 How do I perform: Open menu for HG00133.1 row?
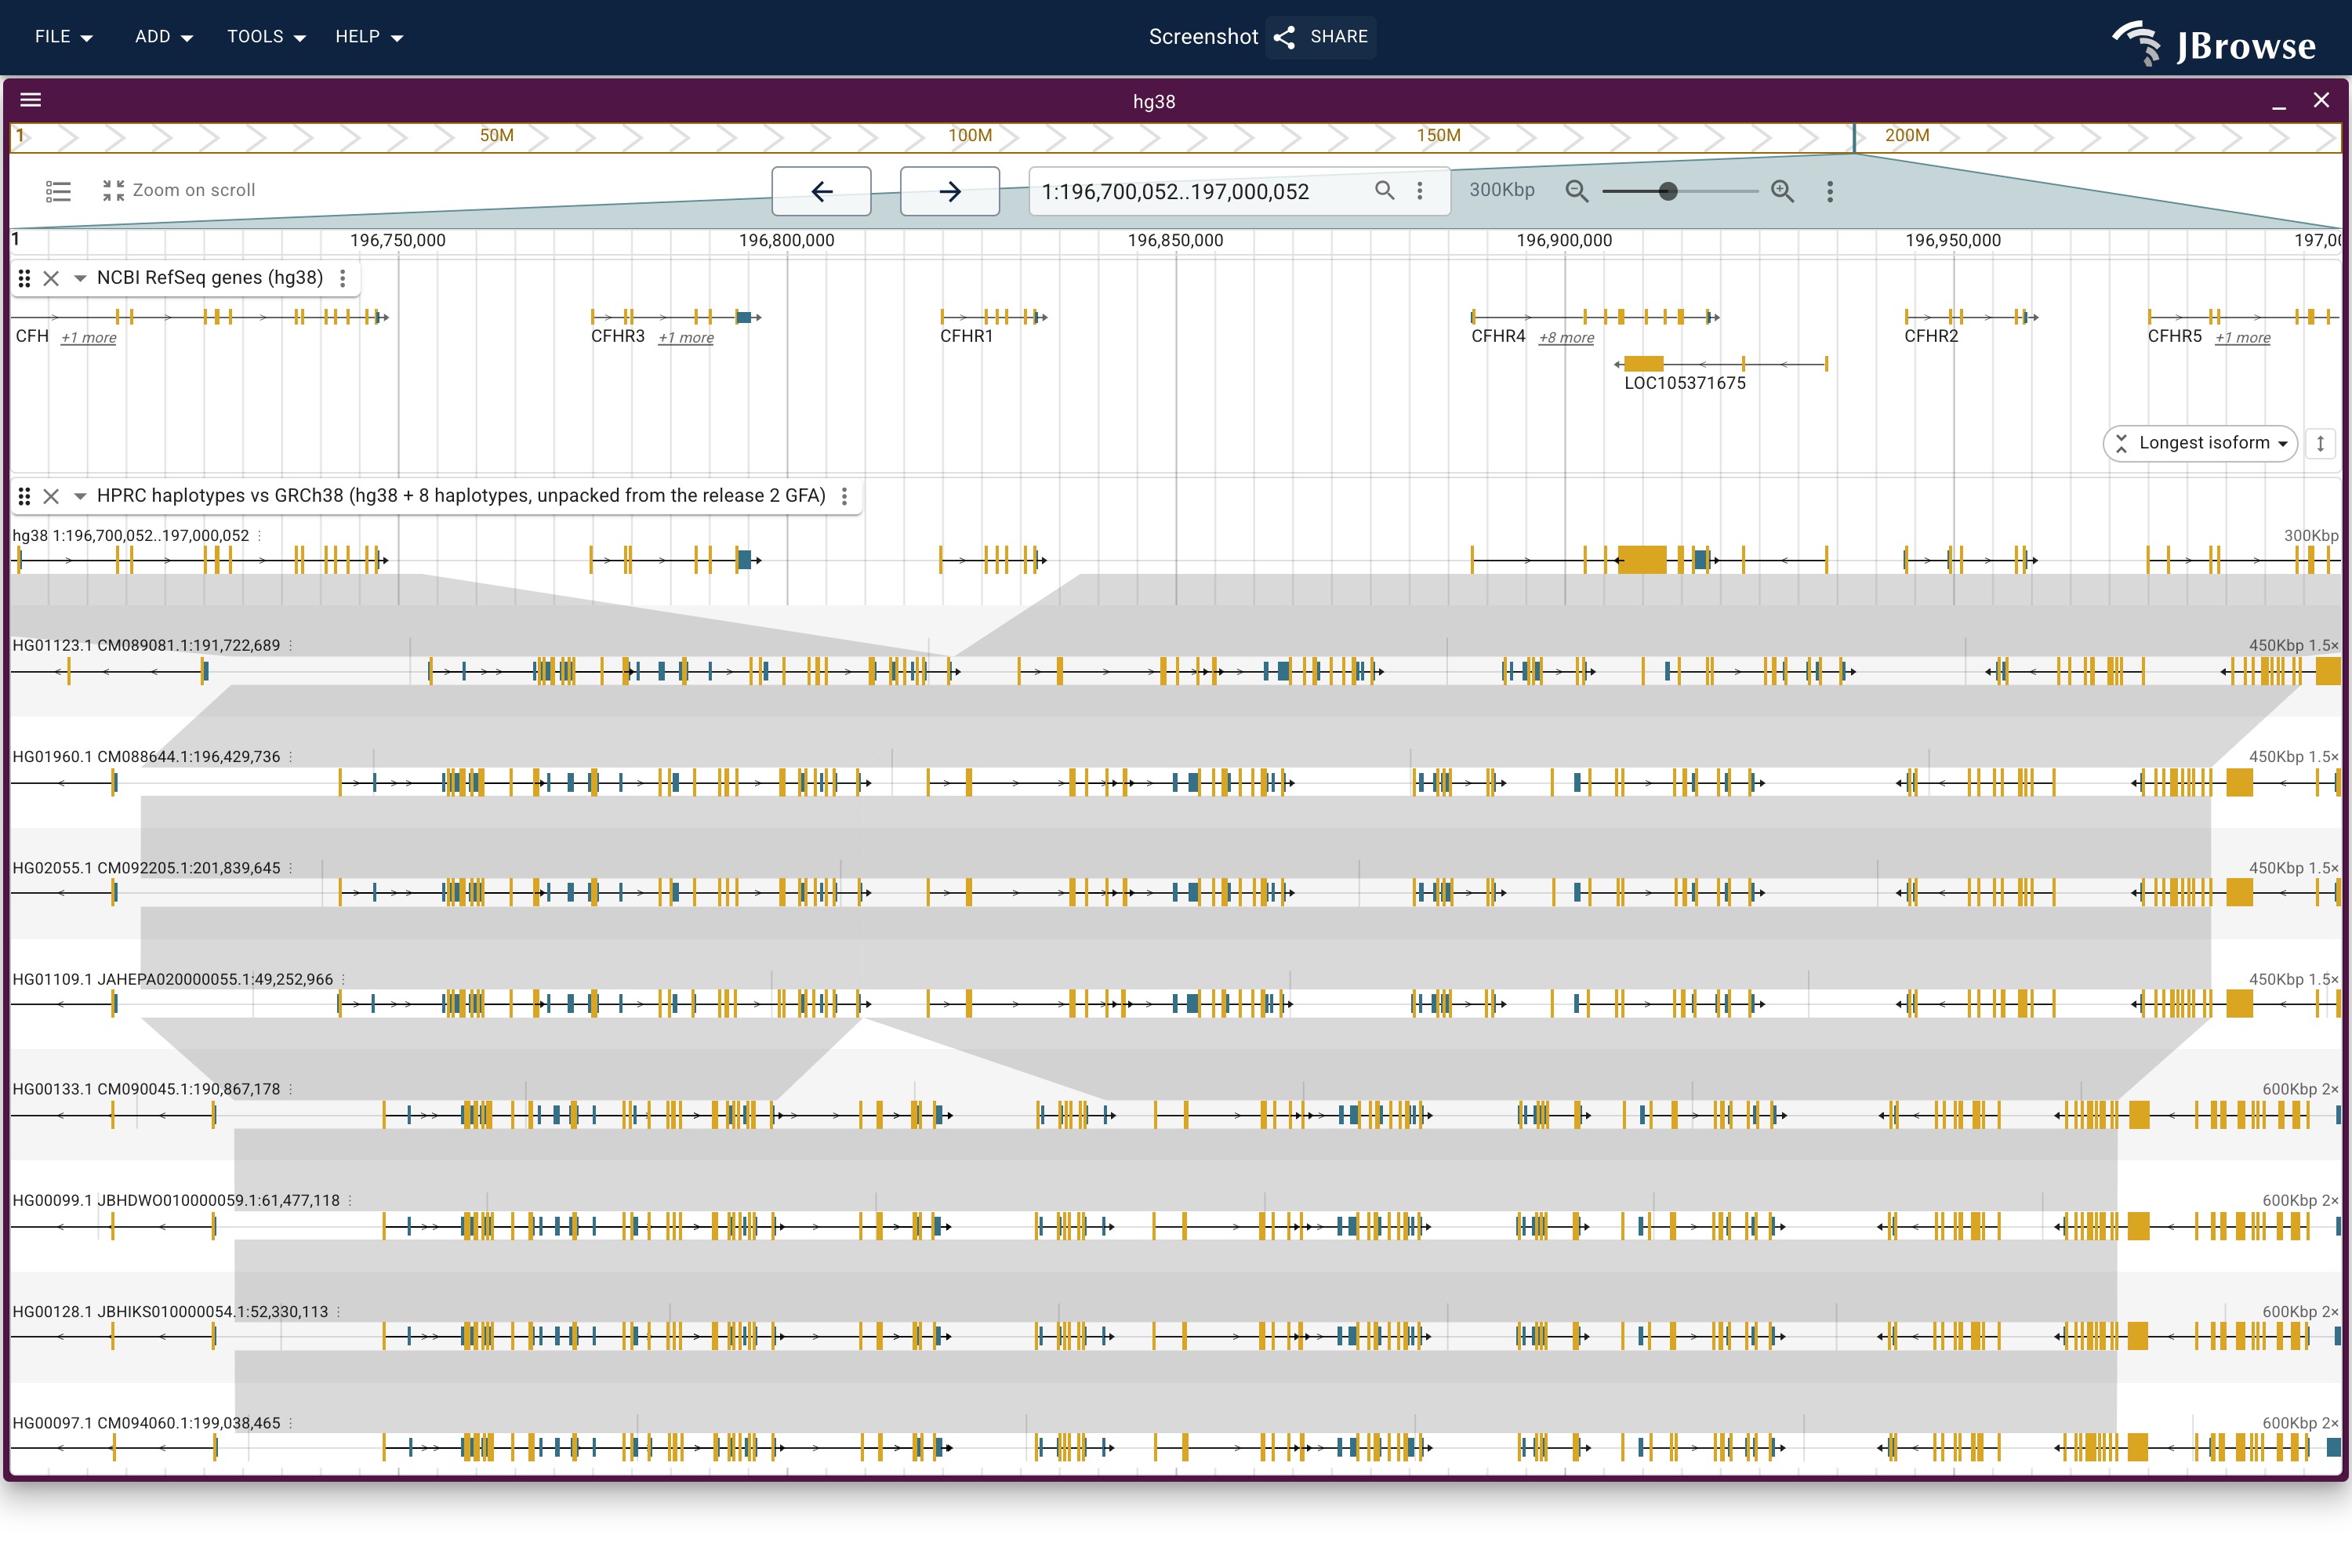point(291,1089)
